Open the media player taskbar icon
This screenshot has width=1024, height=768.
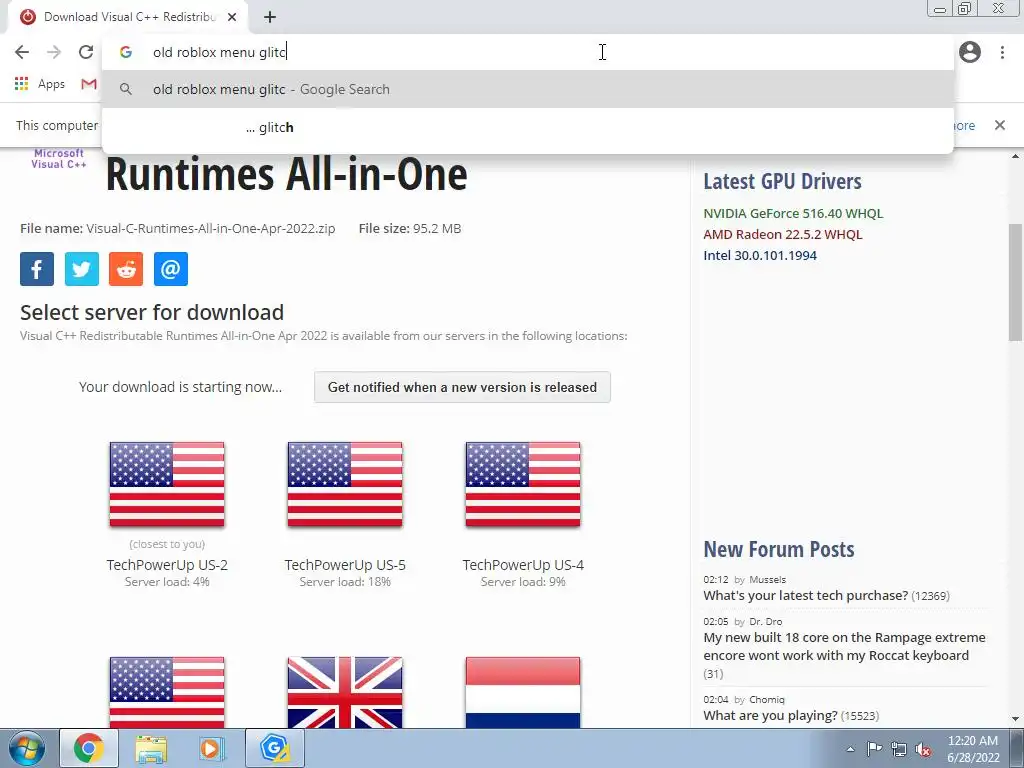(x=212, y=748)
